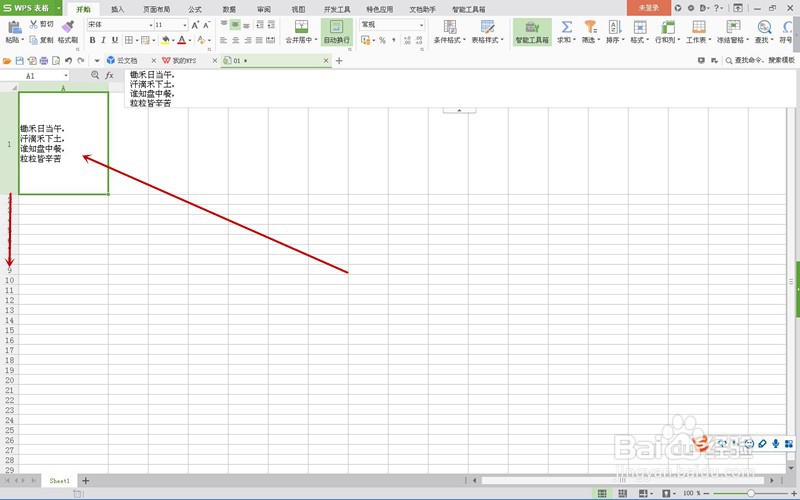Click the yellow fill color swatch
800x500 pixels.
tap(165, 40)
